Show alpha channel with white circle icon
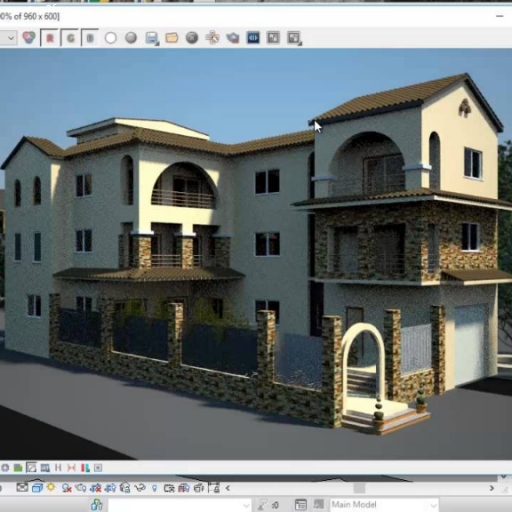 point(111,38)
